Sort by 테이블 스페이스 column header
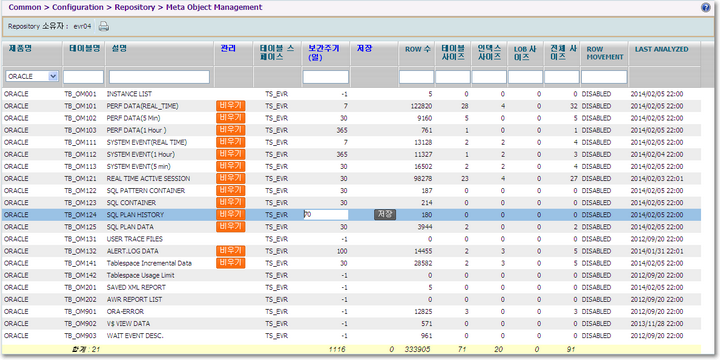 [276, 53]
